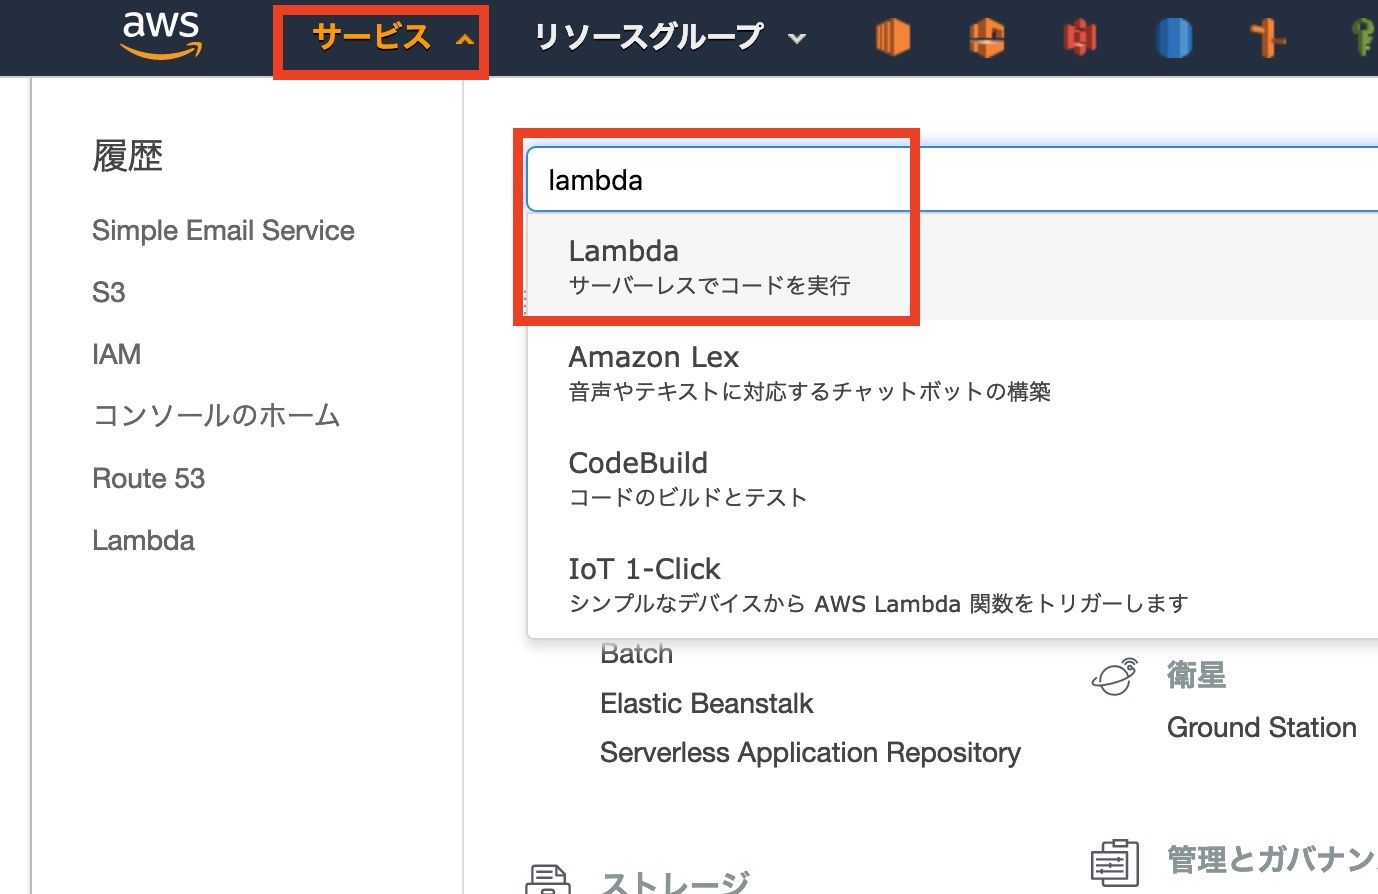Focus the service search box containing lambda

click(x=950, y=180)
